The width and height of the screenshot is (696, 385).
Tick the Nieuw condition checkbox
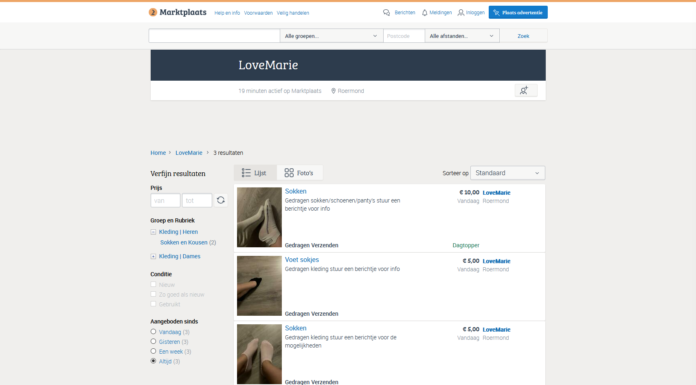(153, 284)
